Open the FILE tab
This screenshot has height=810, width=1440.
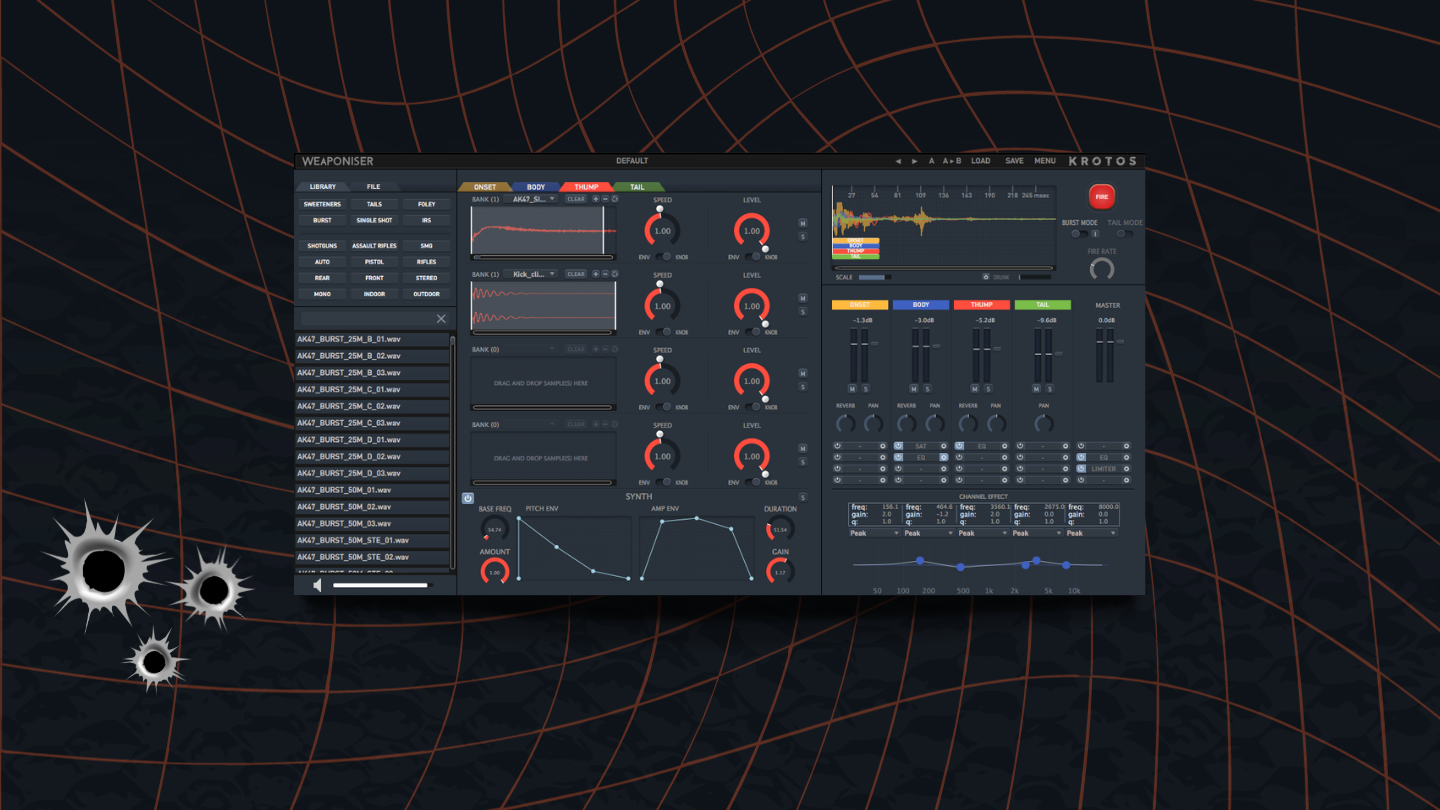point(373,187)
